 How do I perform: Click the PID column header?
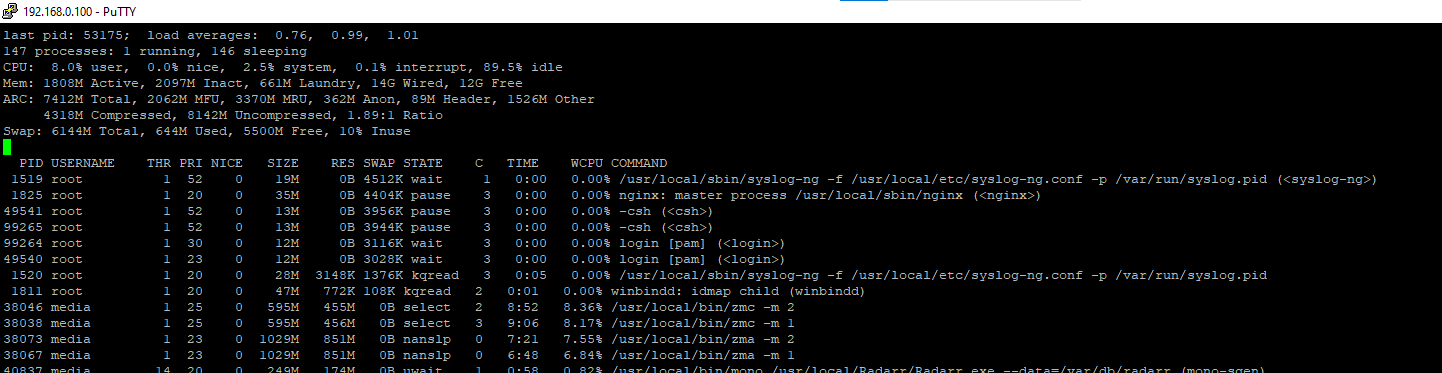pyautogui.click(x=31, y=163)
